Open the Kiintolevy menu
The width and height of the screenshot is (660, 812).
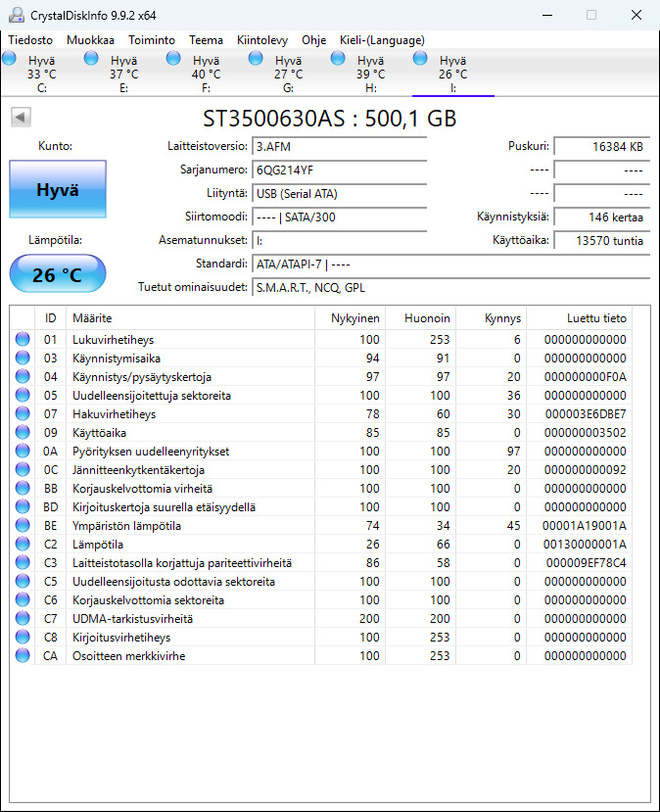[262, 40]
